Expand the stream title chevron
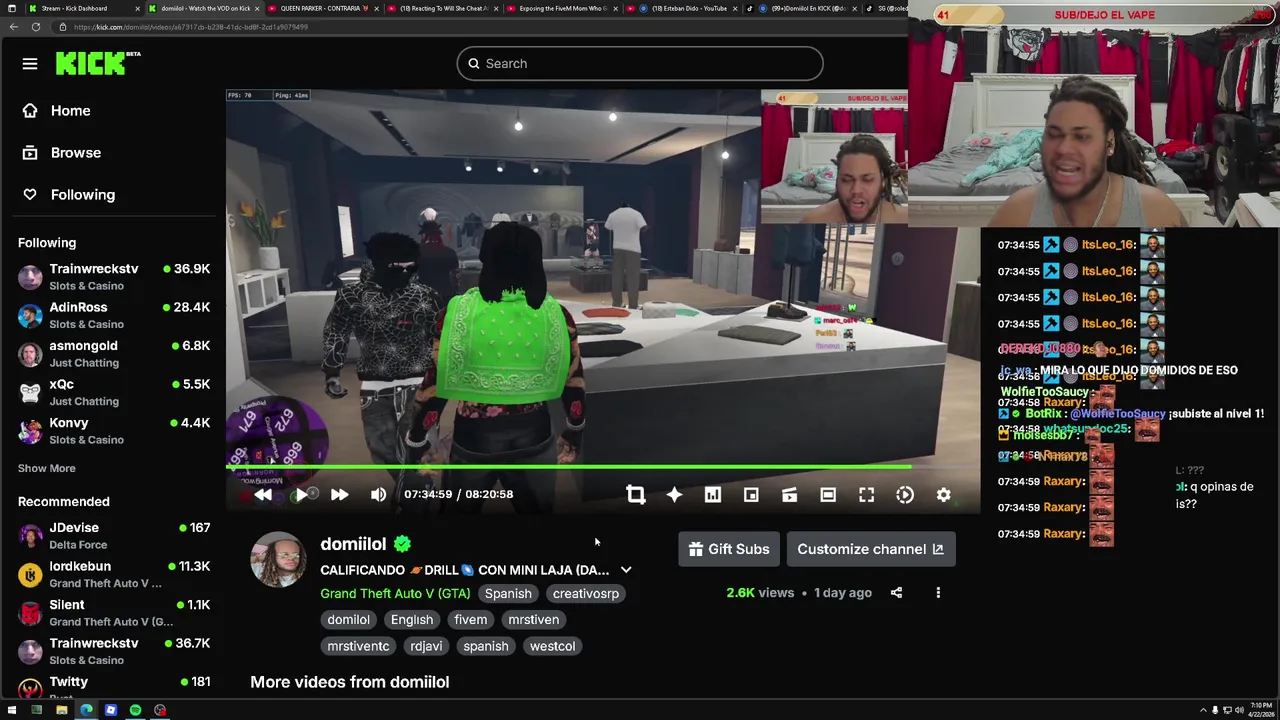Image resolution: width=1280 pixels, height=720 pixels. pyautogui.click(x=626, y=570)
